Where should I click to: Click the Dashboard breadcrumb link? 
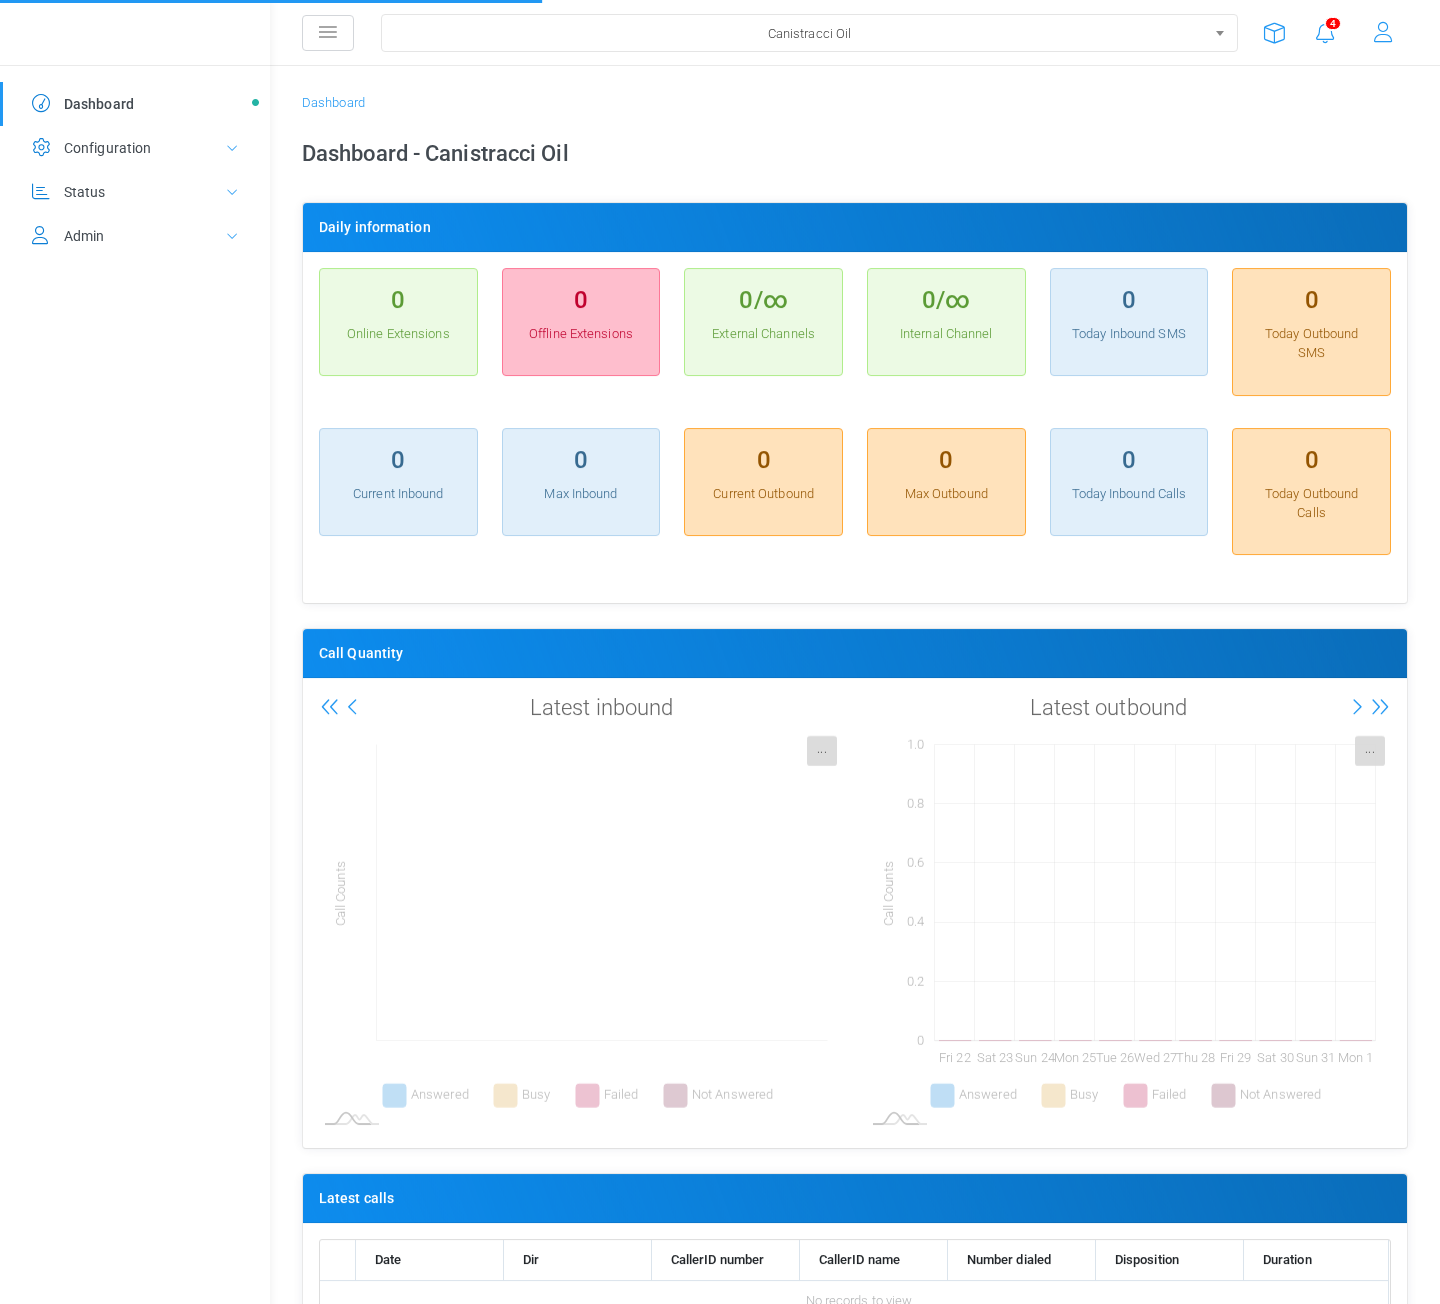(x=333, y=103)
